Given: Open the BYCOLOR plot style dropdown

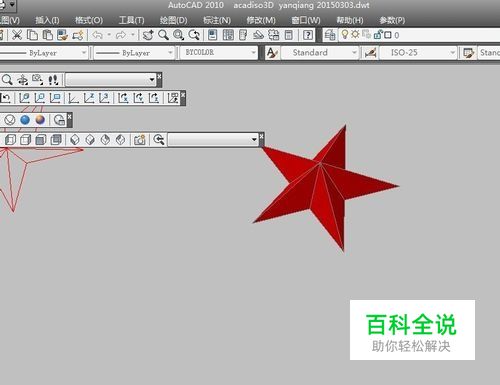Looking at the screenshot, I should 219,53.
